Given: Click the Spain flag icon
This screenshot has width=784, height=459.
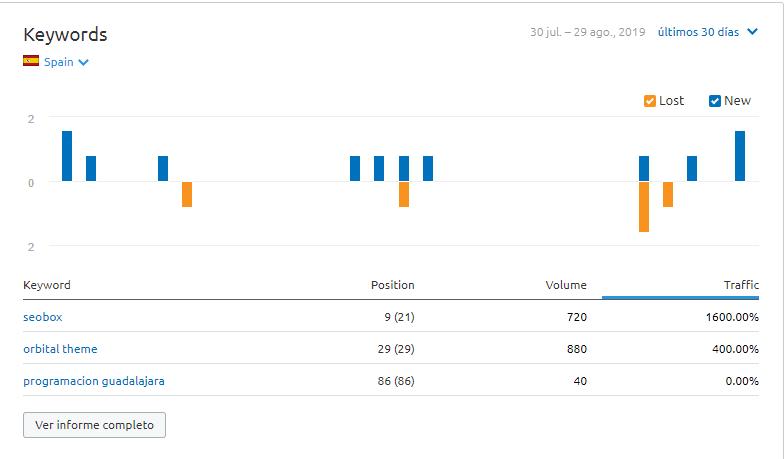Looking at the screenshot, I should (31, 61).
